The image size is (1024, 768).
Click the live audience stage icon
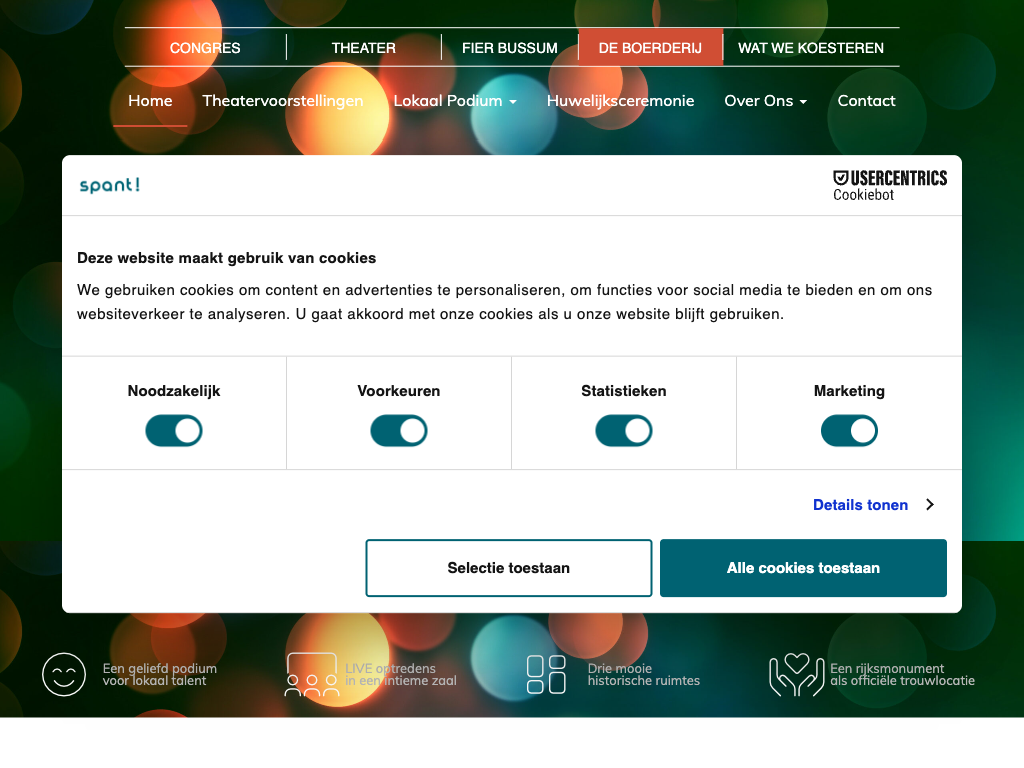pyautogui.click(x=311, y=675)
